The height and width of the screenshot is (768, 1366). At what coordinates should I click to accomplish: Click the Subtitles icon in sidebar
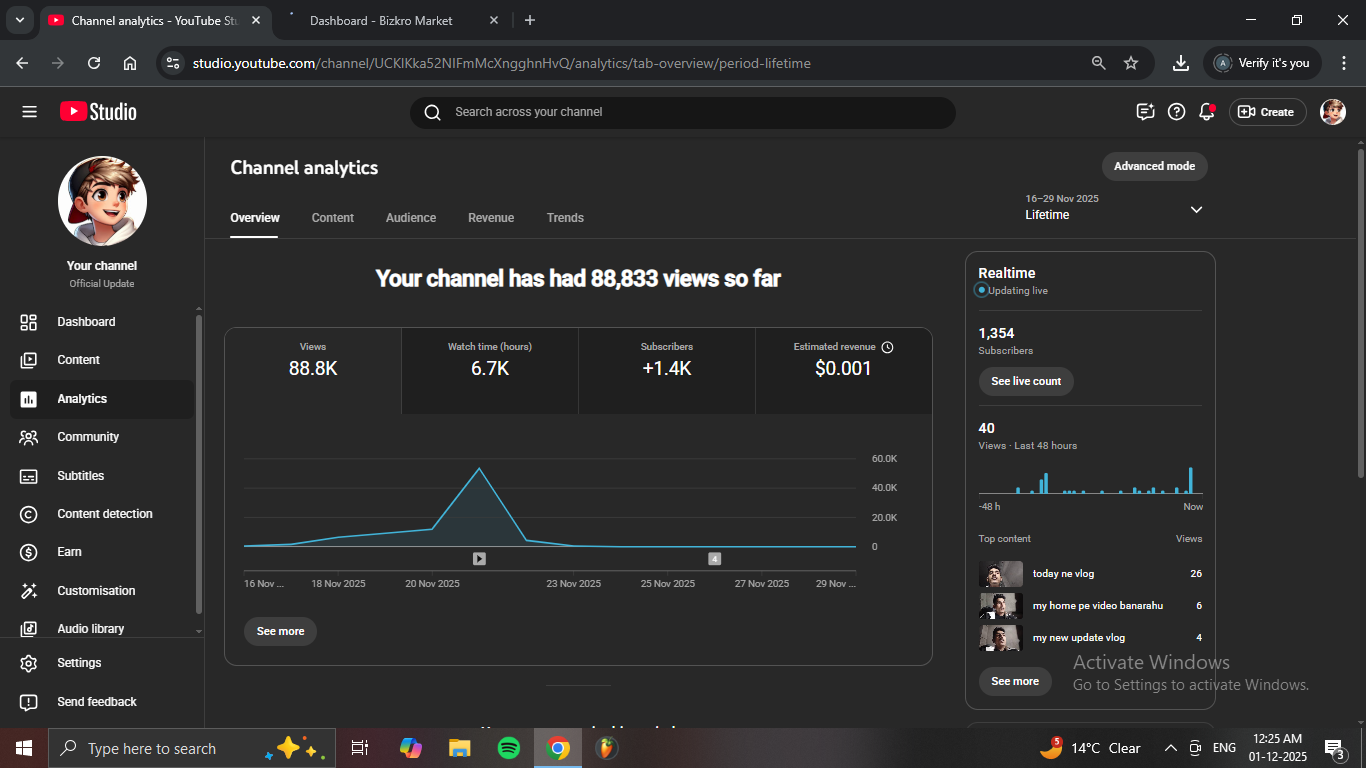click(29, 476)
